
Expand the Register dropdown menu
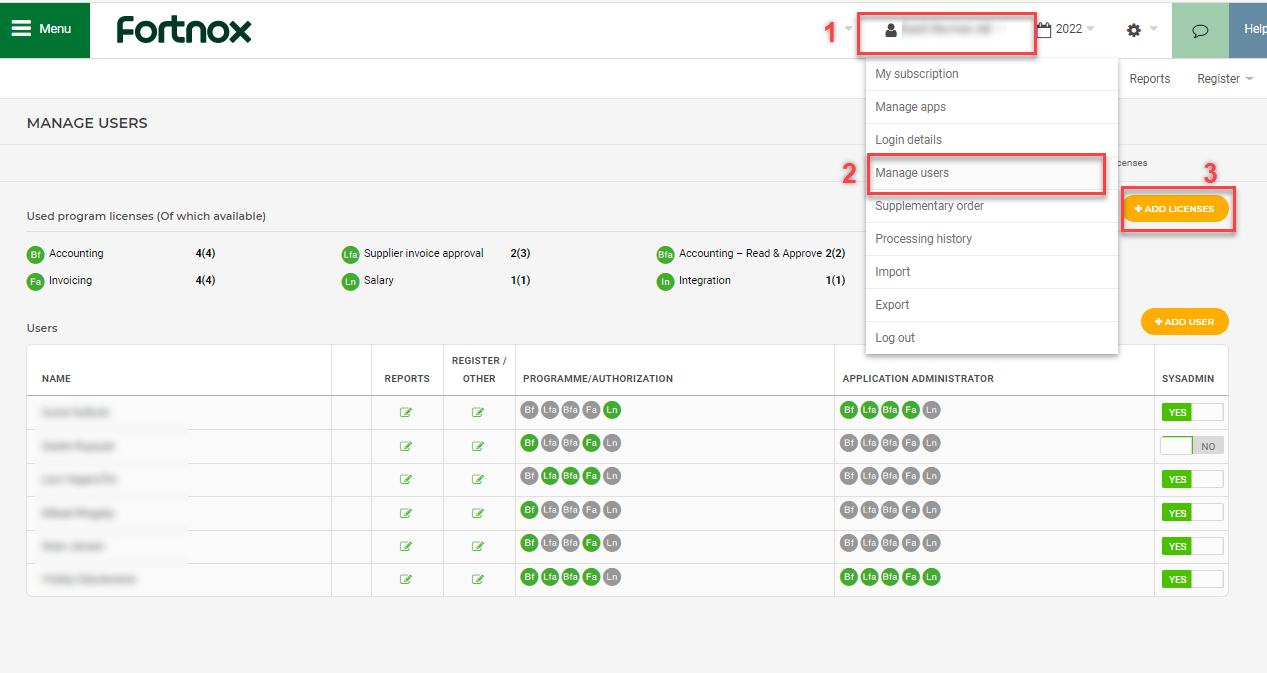click(1224, 79)
